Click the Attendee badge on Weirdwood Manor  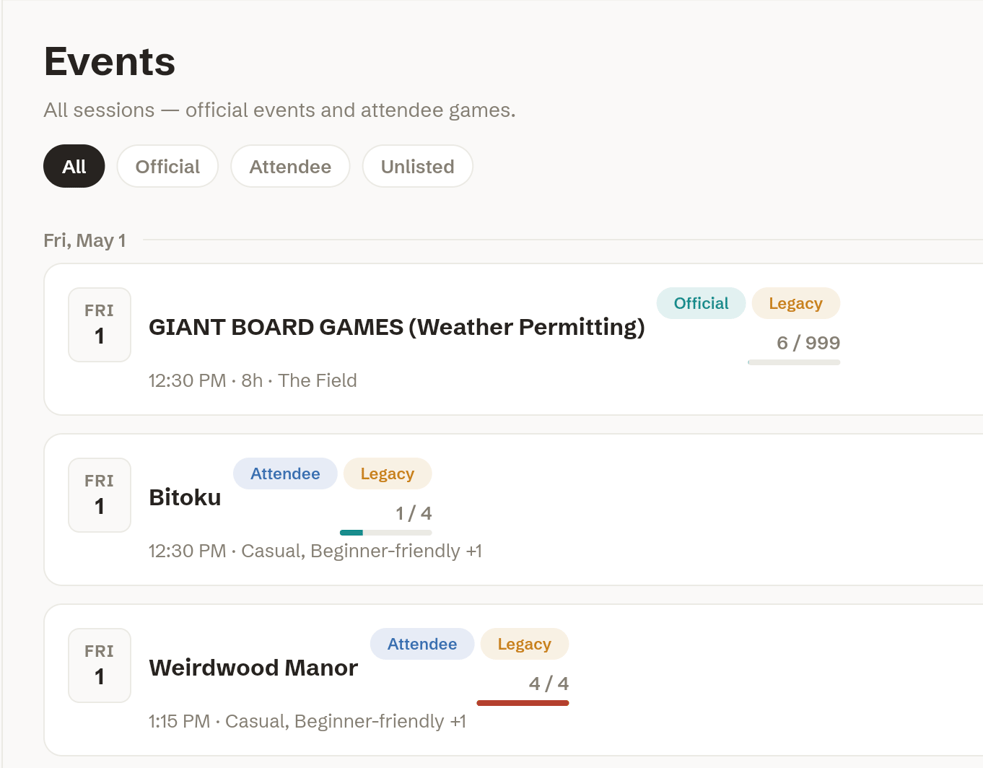pyautogui.click(x=422, y=644)
